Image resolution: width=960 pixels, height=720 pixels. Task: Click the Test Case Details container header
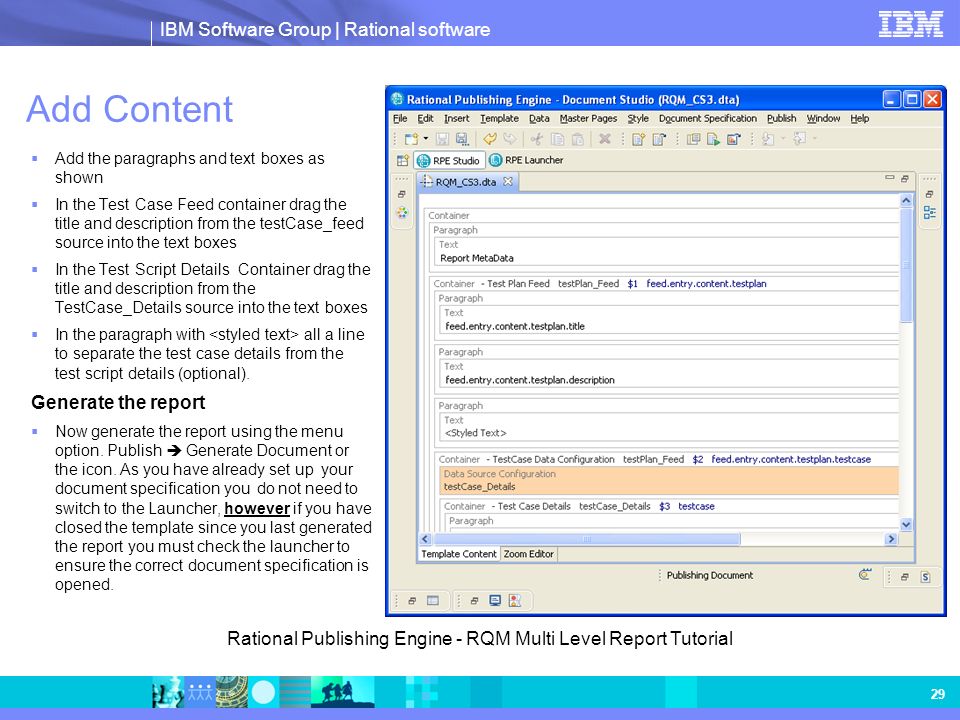click(x=579, y=506)
